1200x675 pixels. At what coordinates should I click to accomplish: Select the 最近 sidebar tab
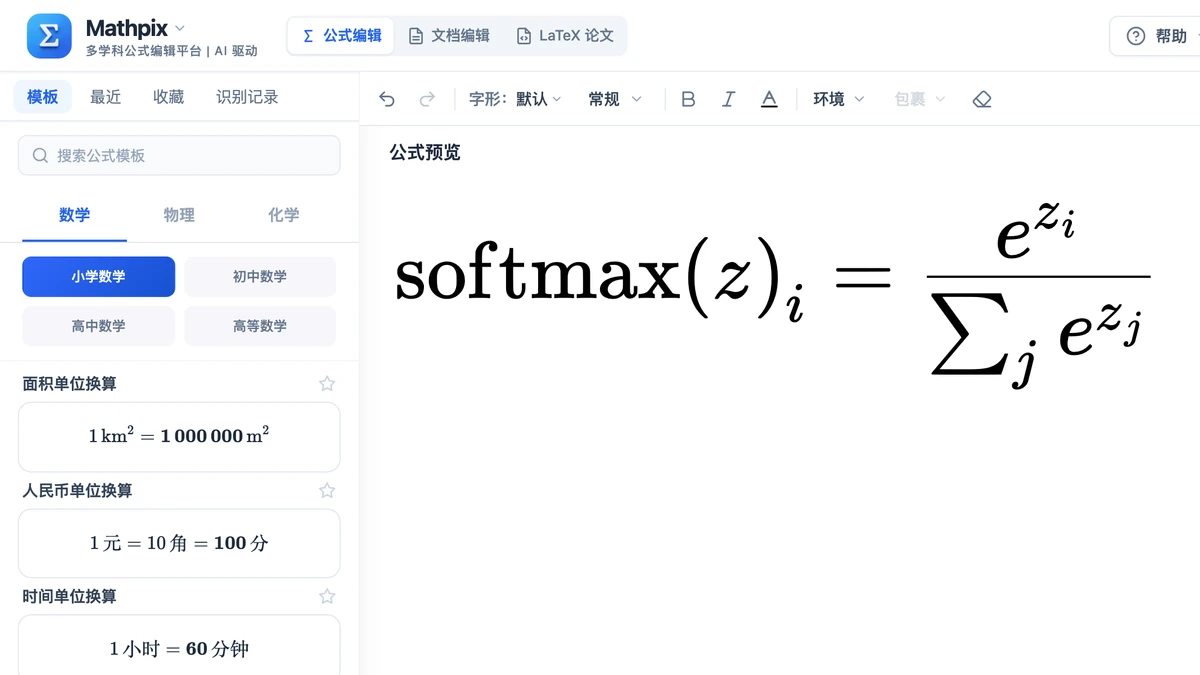pyautogui.click(x=106, y=97)
